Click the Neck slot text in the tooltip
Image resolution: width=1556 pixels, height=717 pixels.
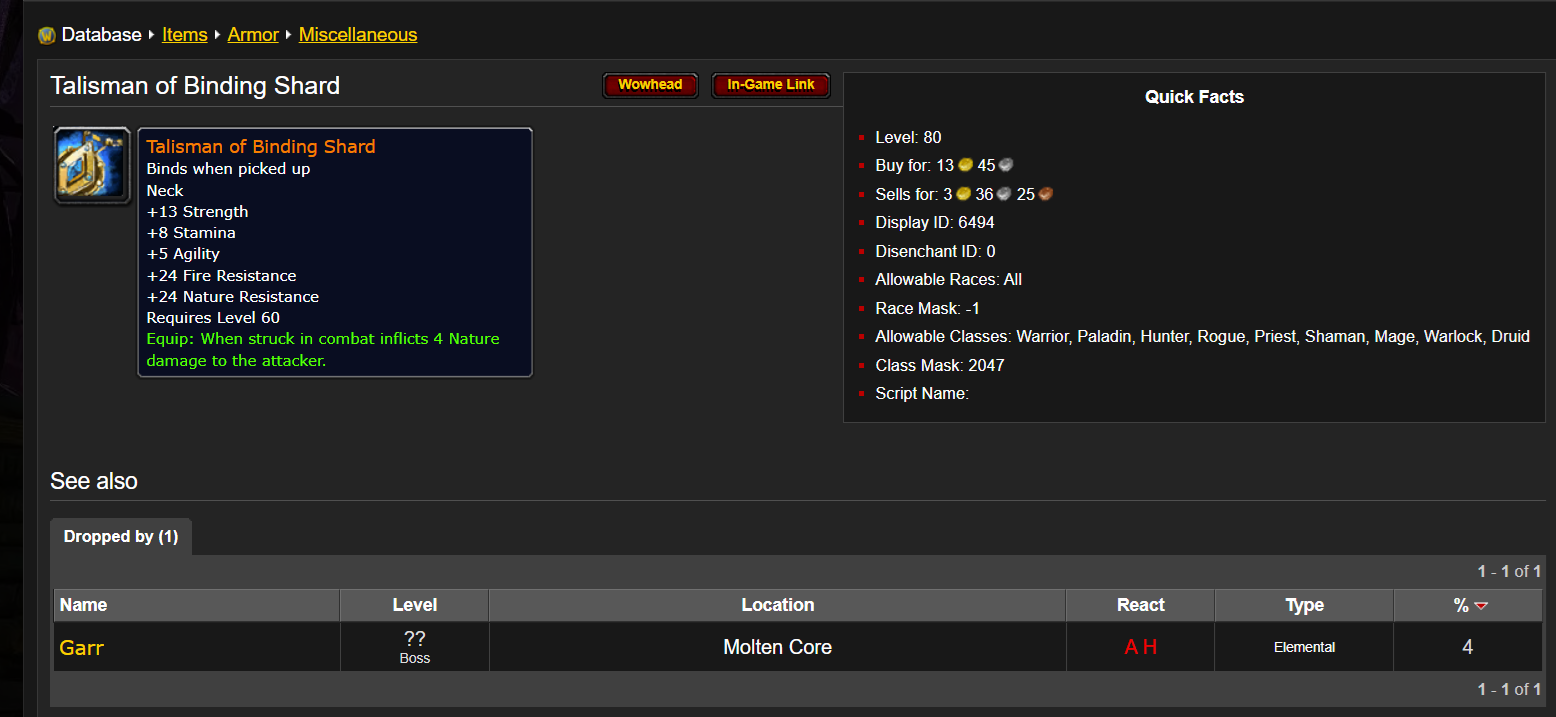coord(165,190)
